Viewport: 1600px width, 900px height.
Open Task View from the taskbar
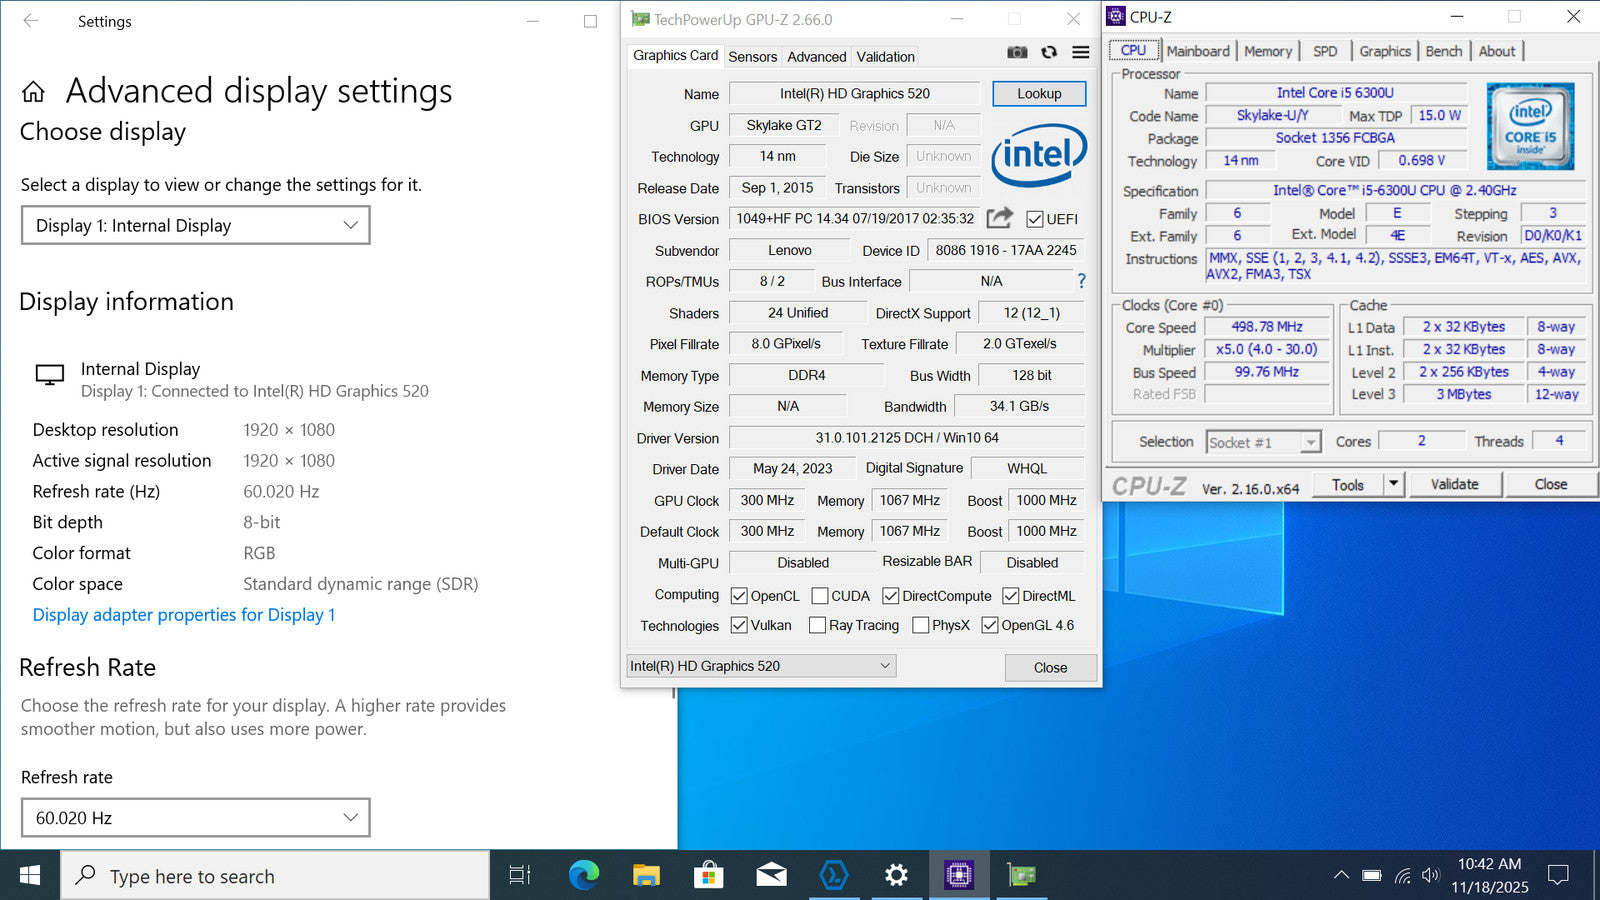[x=520, y=875]
